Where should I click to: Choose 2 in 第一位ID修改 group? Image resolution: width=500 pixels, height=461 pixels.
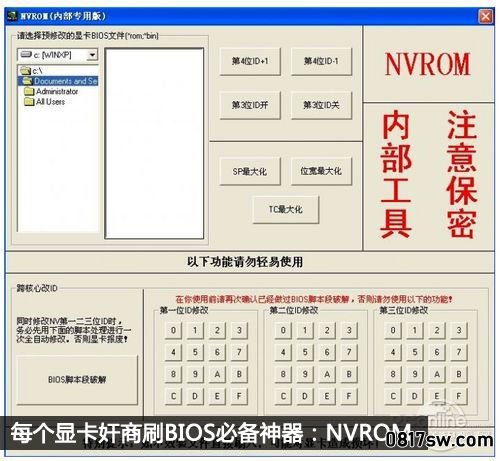(x=217, y=330)
